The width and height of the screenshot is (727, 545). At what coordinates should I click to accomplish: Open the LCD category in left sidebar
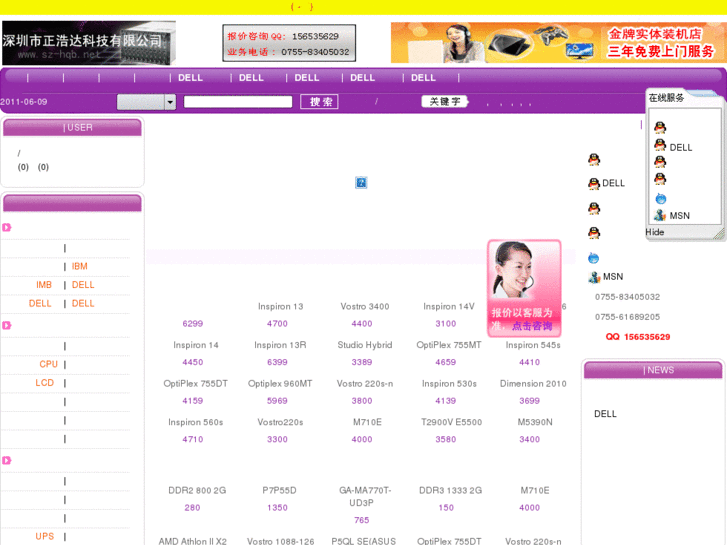coord(45,383)
